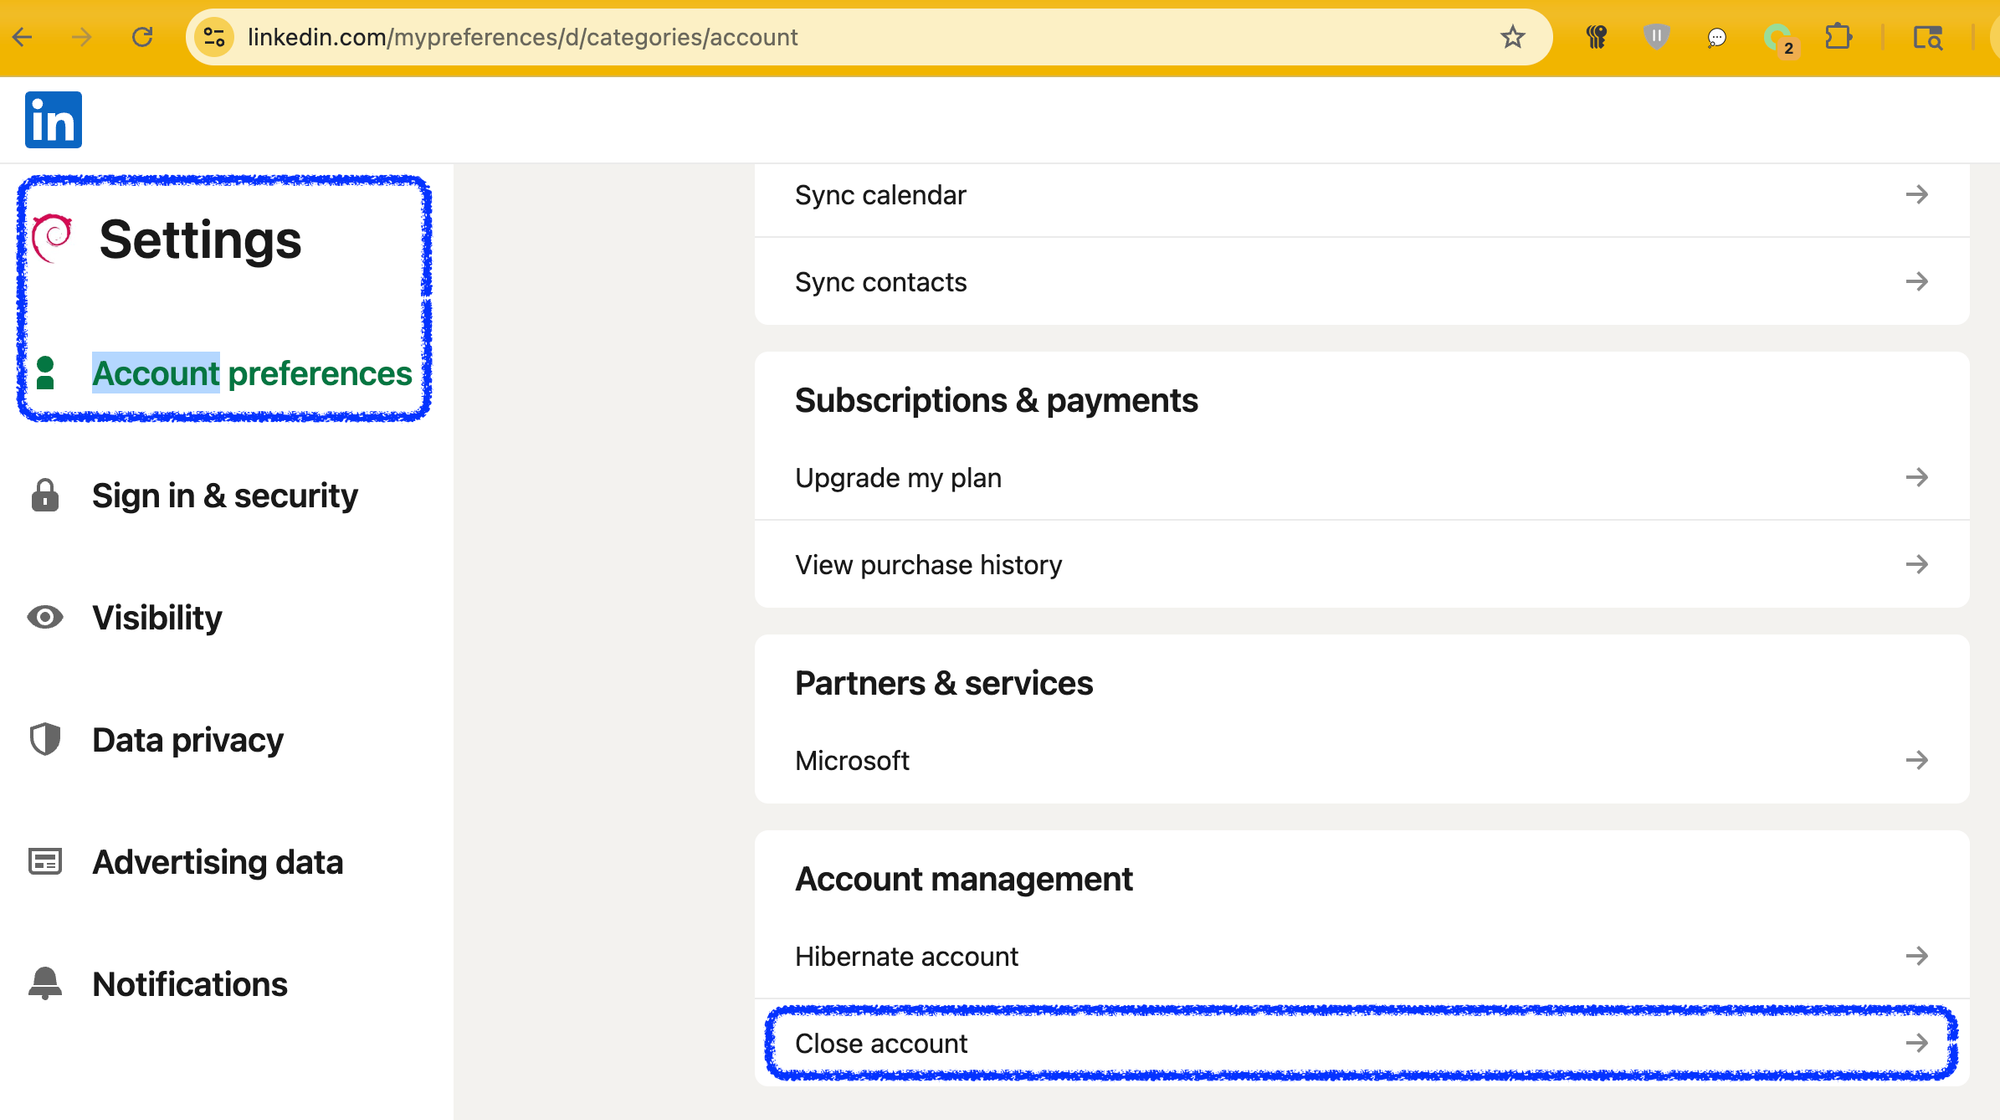Open Close account option
2000x1120 pixels.
pyautogui.click(x=1362, y=1043)
